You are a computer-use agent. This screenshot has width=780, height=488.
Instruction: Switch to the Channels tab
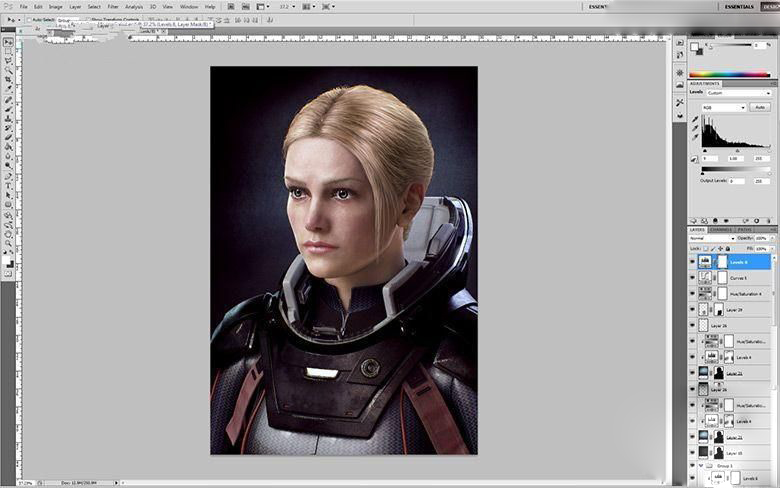pyautogui.click(x=720, y=230)
